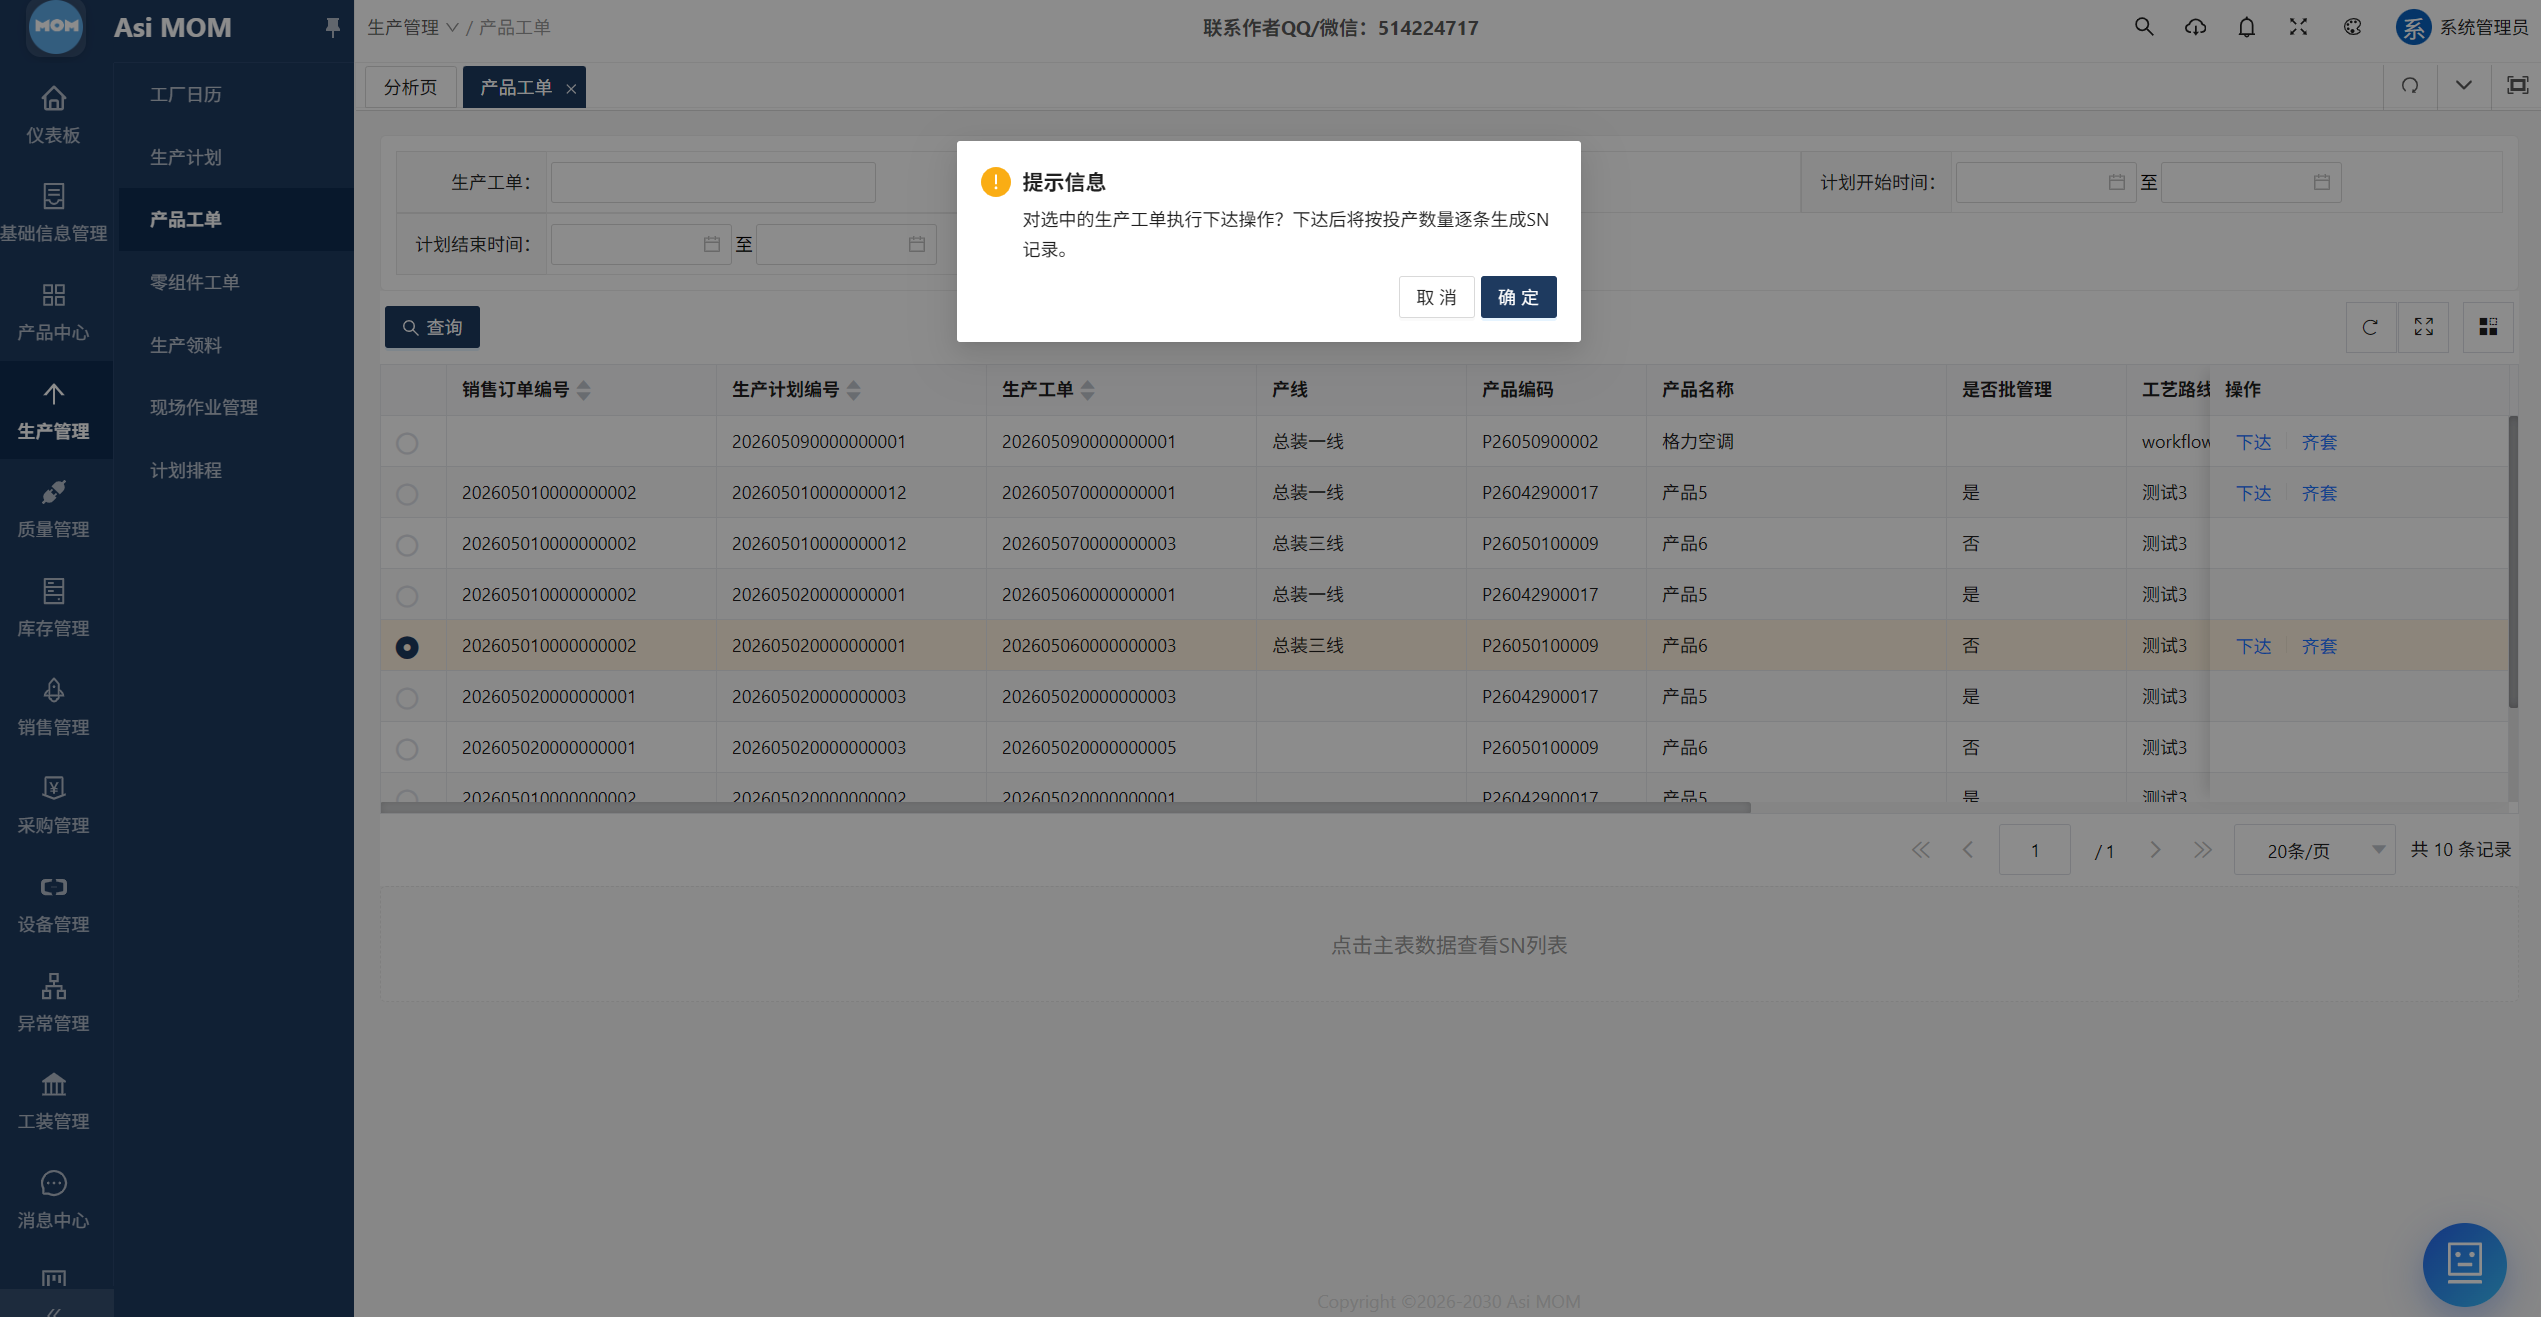Click the pin icon beside Asi MOM
The height and width of the screenshot is (1317, 2541).
pos(333,28)
